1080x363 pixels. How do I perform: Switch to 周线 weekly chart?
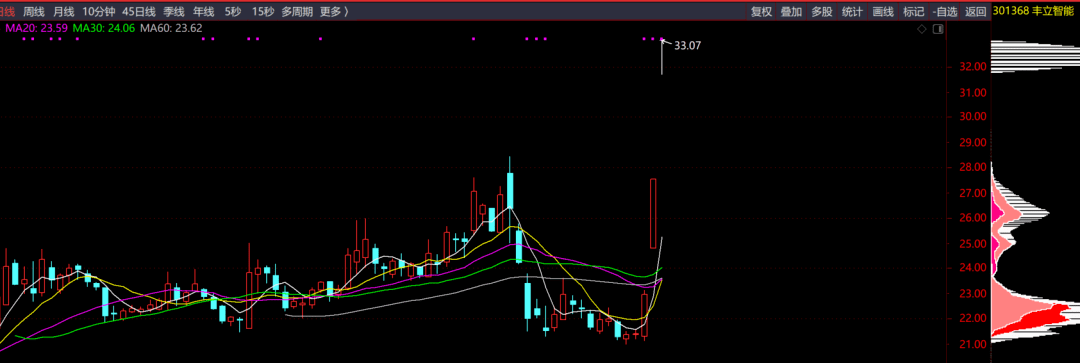point(34,12)
